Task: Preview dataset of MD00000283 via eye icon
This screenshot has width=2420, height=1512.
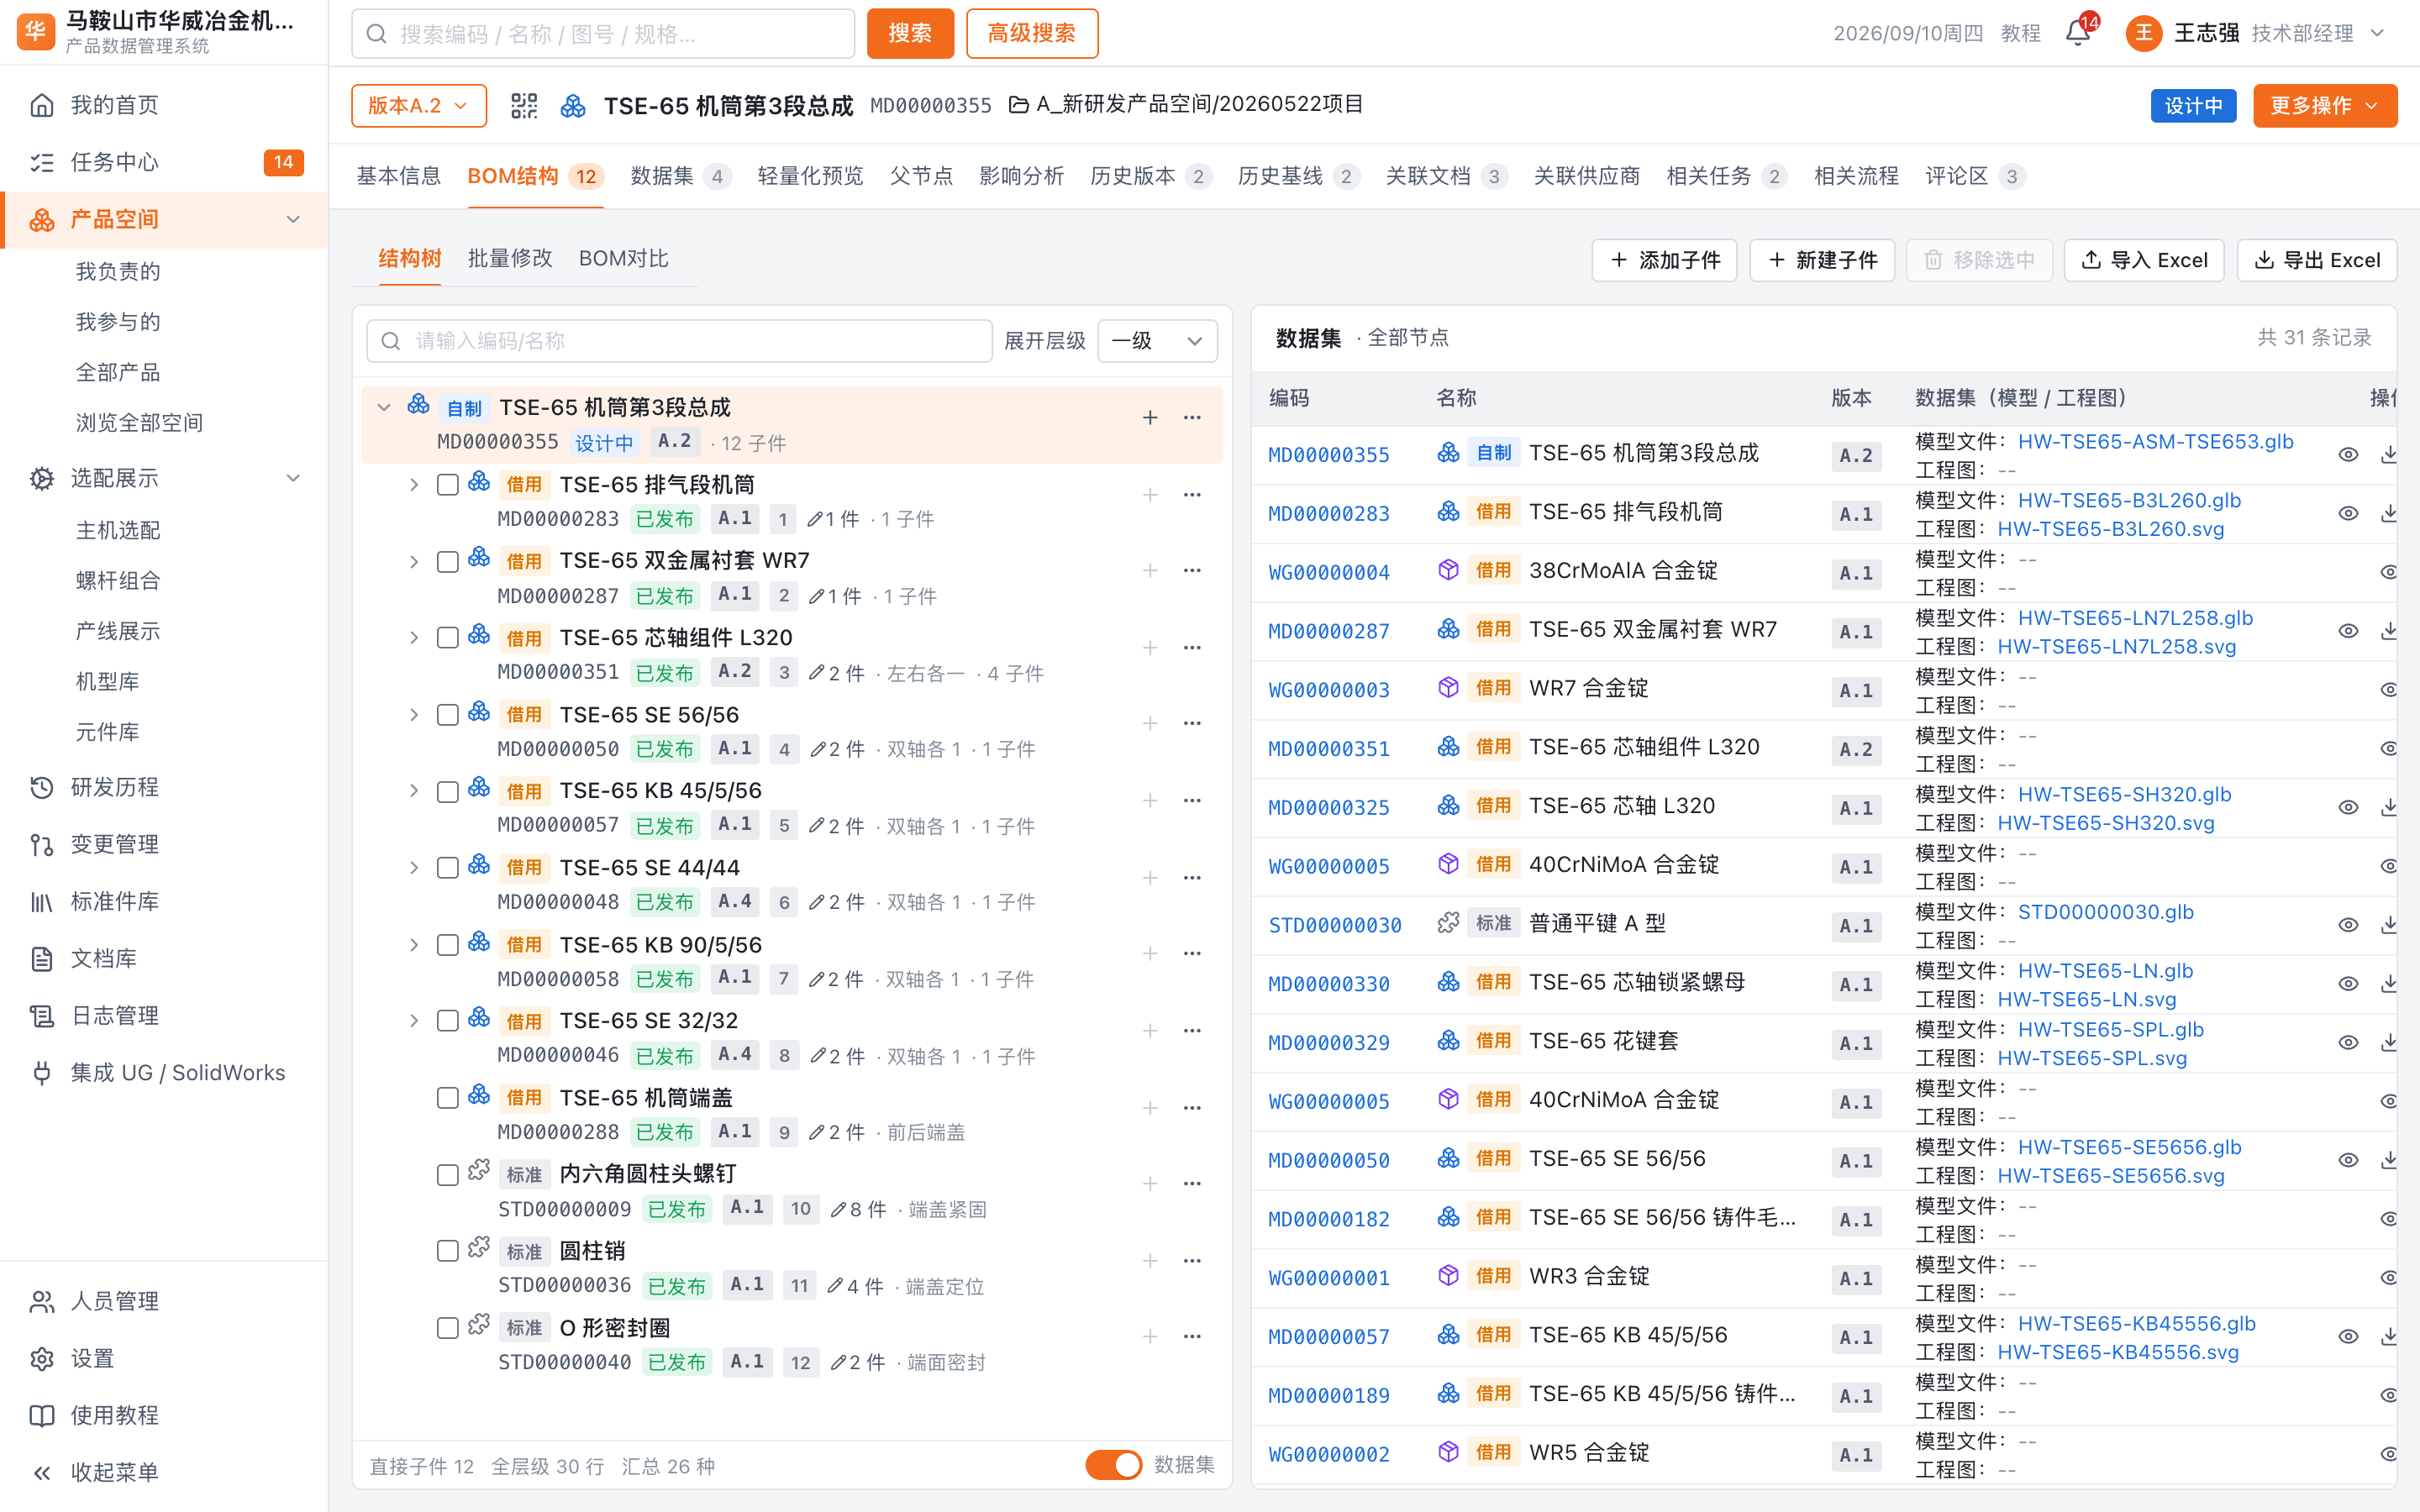Action: (x=2348, y=514)
